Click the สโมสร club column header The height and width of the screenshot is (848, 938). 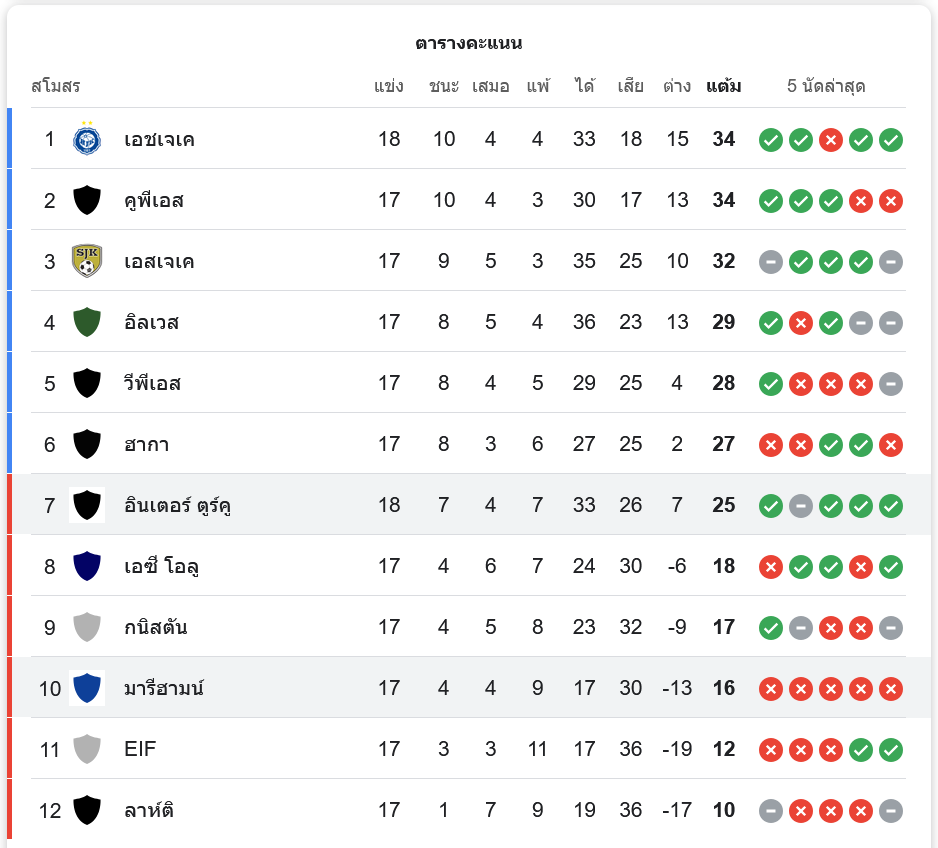point(56,86)
